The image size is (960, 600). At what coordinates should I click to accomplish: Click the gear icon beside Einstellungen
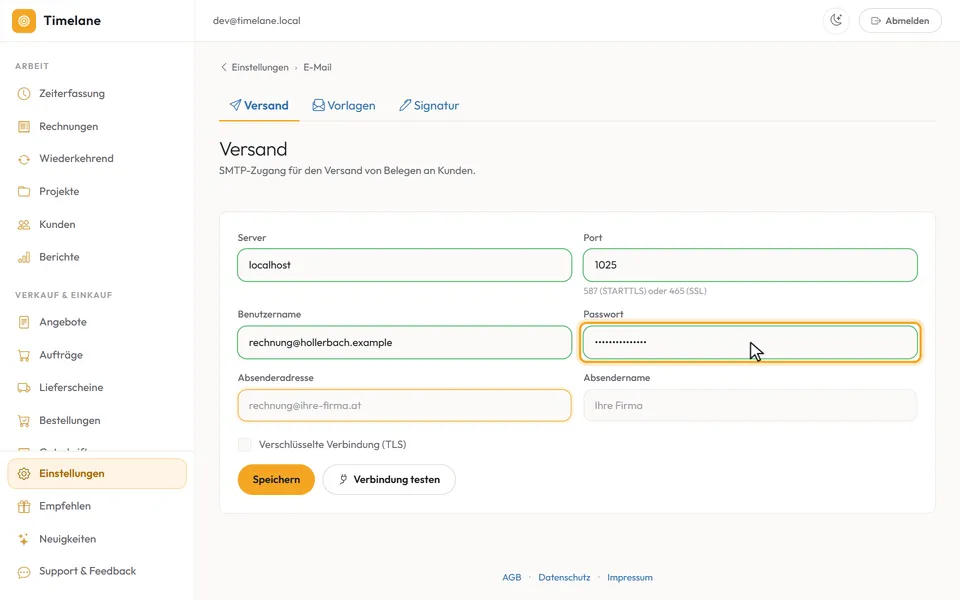coord(24,474)
